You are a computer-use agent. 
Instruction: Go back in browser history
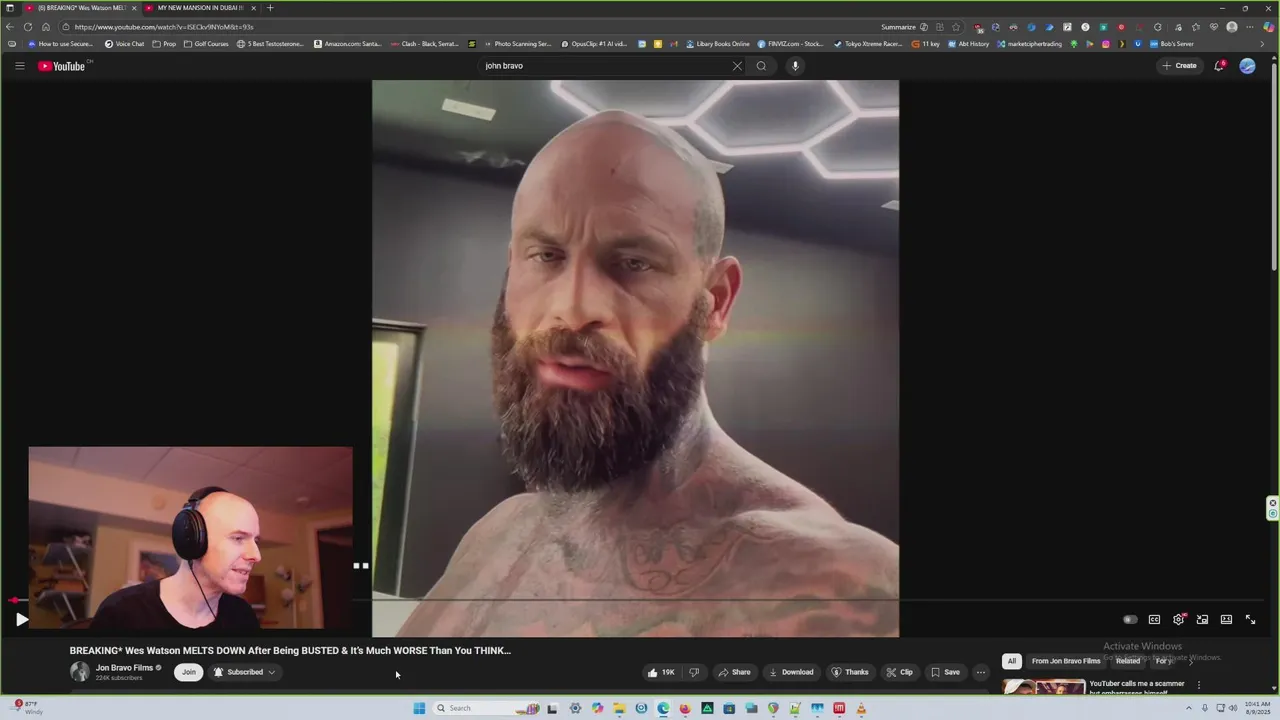(x=10, y=27)
